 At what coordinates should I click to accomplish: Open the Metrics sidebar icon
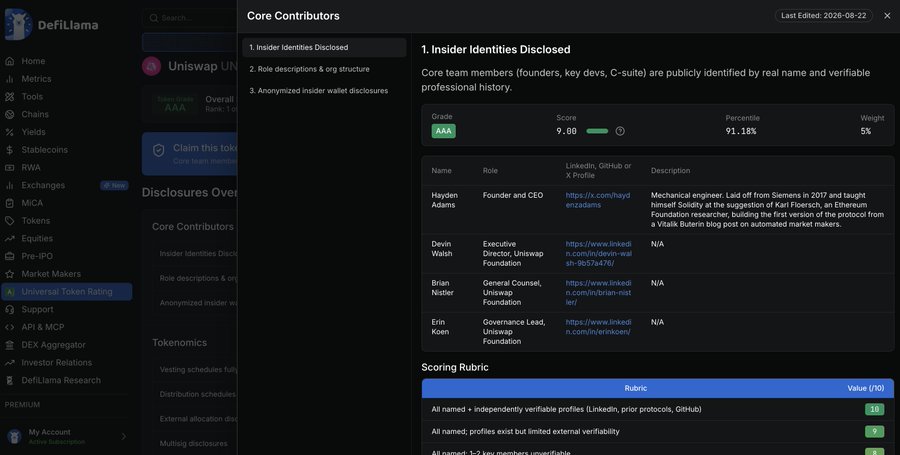pos(10,79)
